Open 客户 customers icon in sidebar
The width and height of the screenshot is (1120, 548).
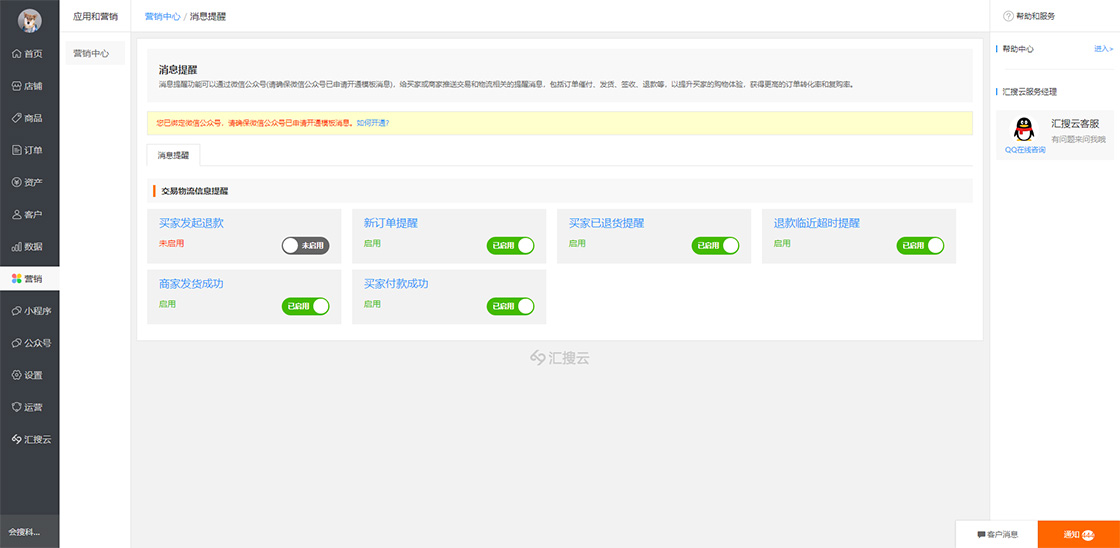[x=17, y=214]
